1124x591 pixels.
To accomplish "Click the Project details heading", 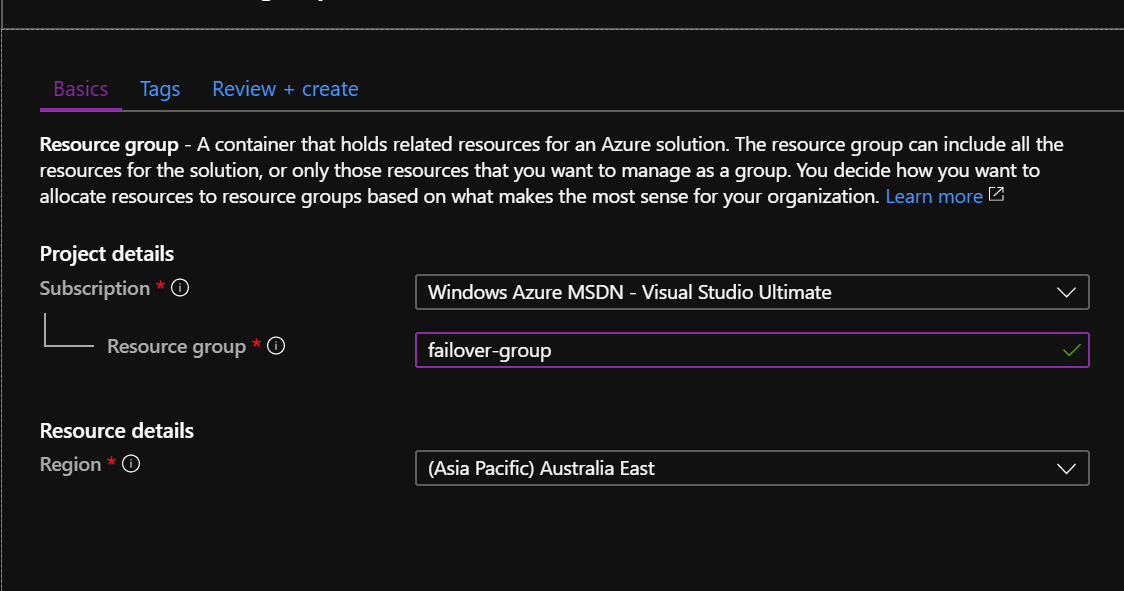I will [106, 253].
